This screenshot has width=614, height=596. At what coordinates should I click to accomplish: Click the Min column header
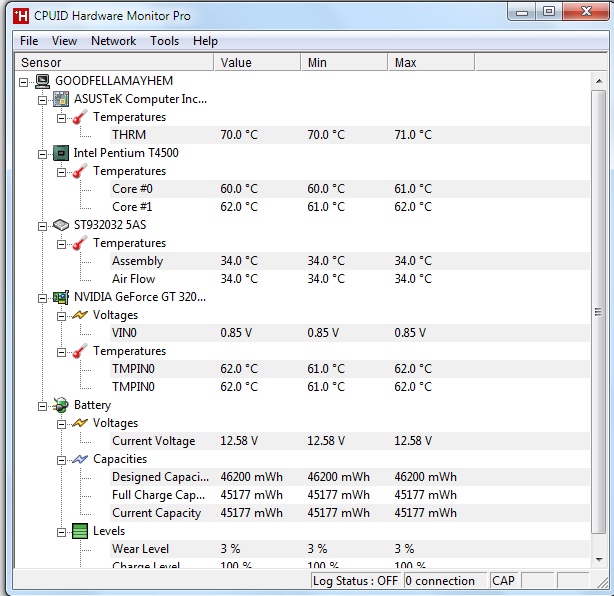[345, 63]
